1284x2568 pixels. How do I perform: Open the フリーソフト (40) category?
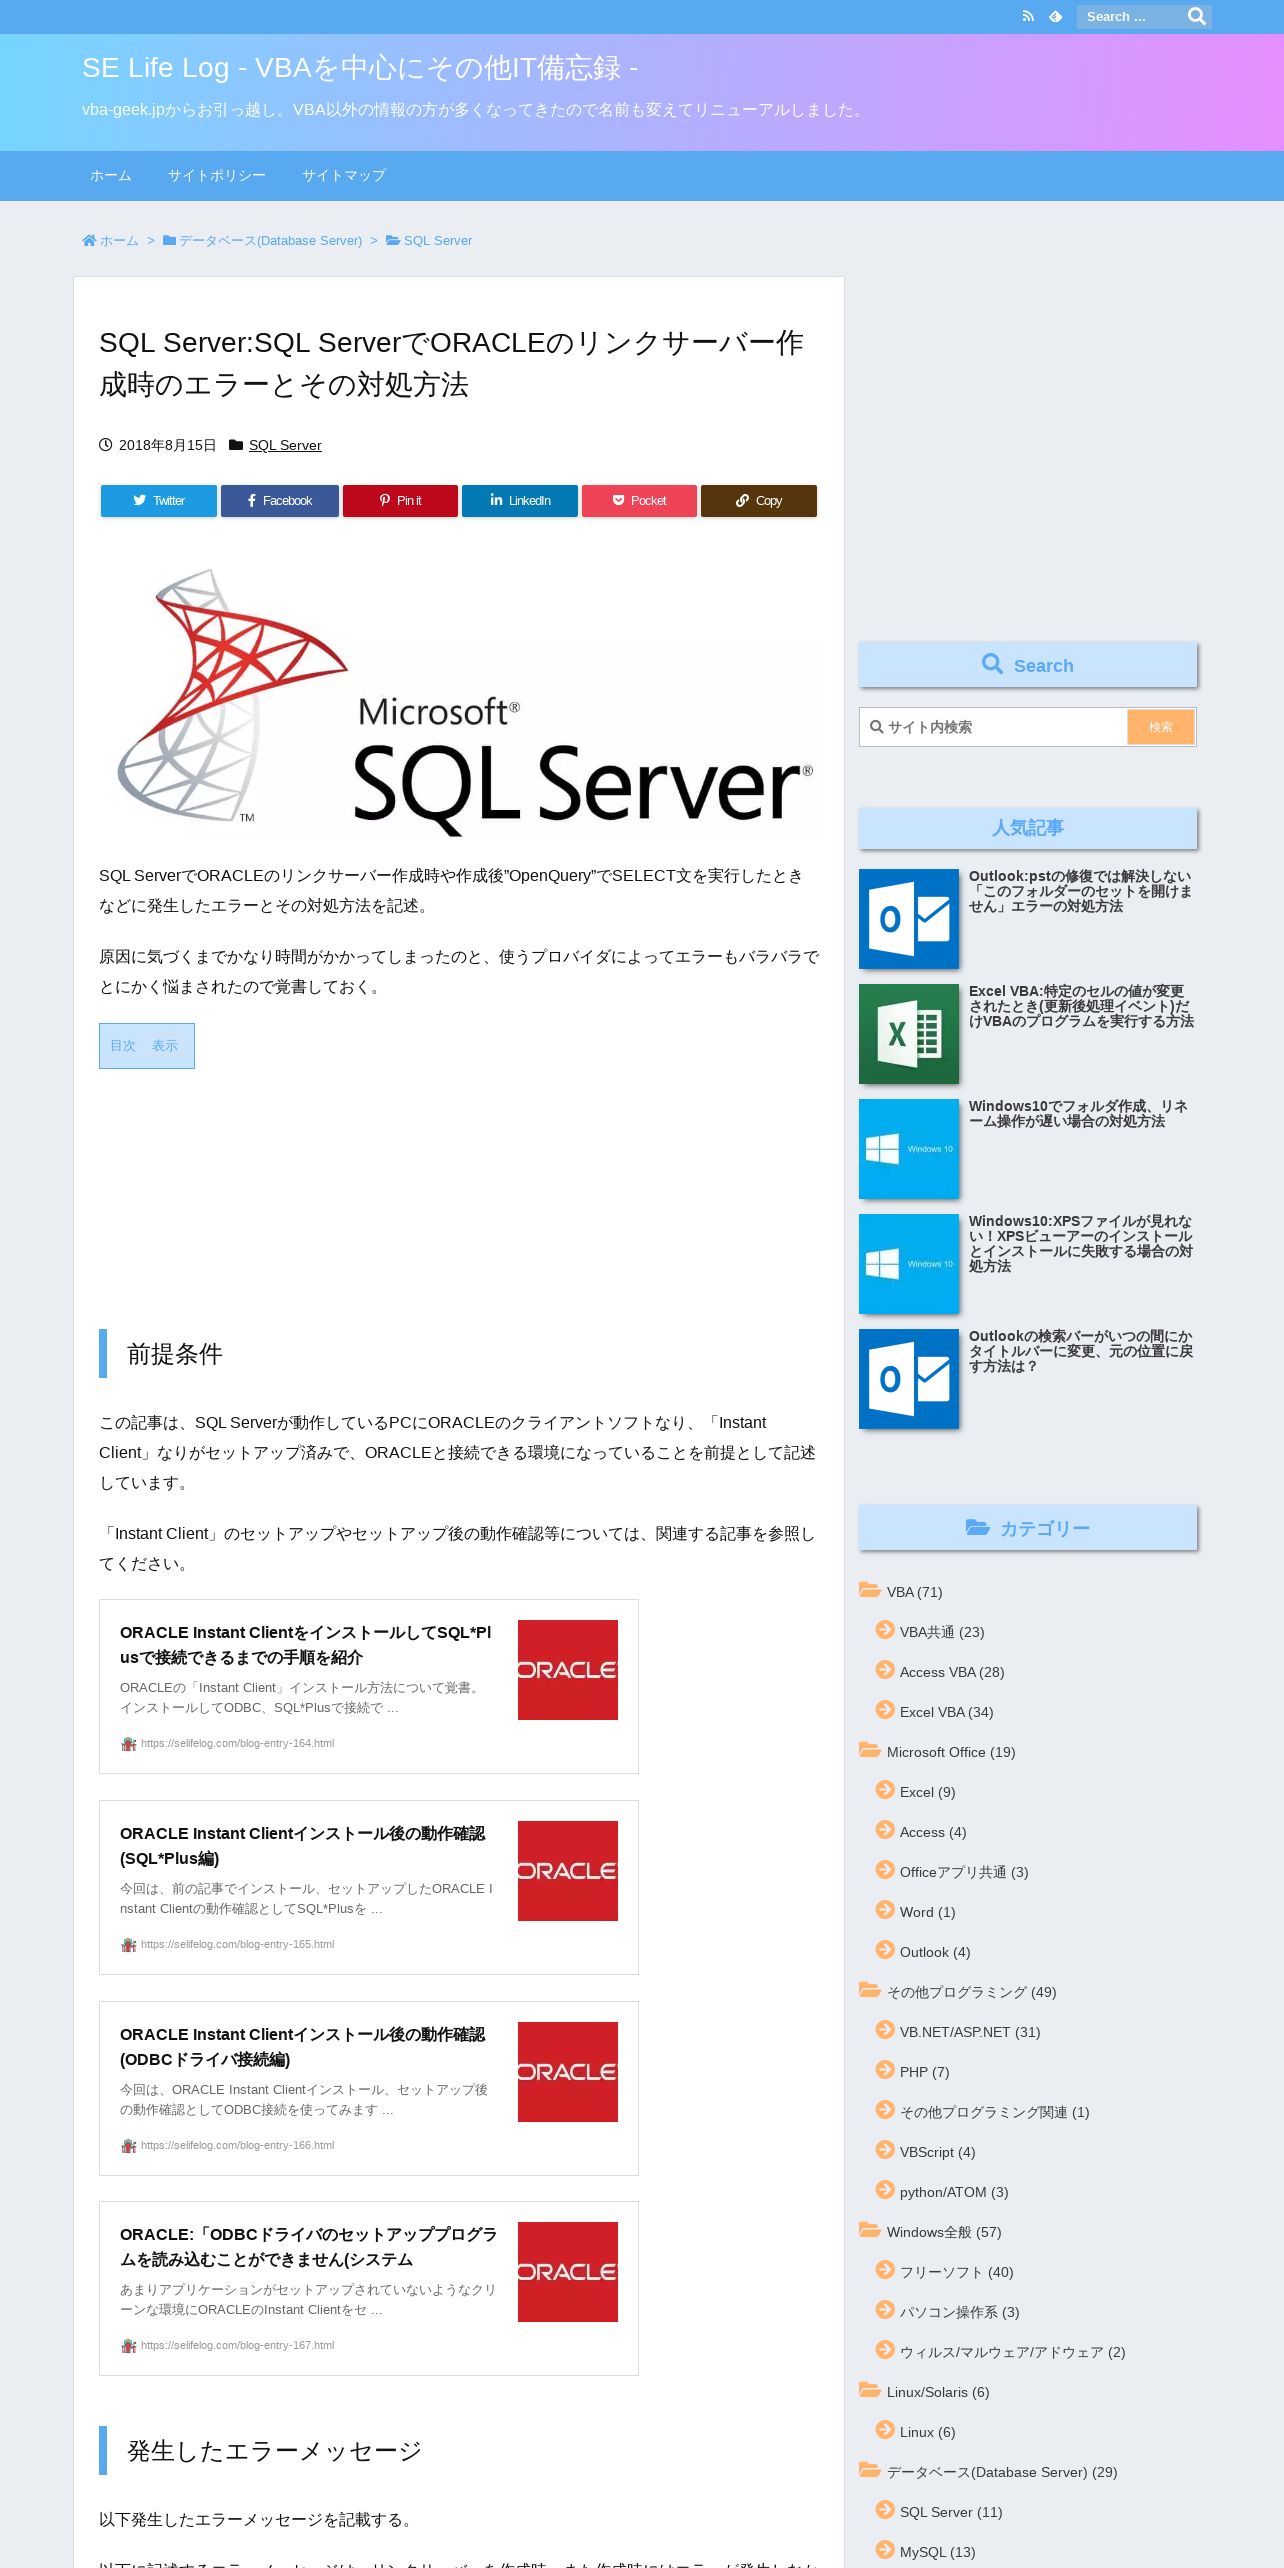(x=956, y=2272)
